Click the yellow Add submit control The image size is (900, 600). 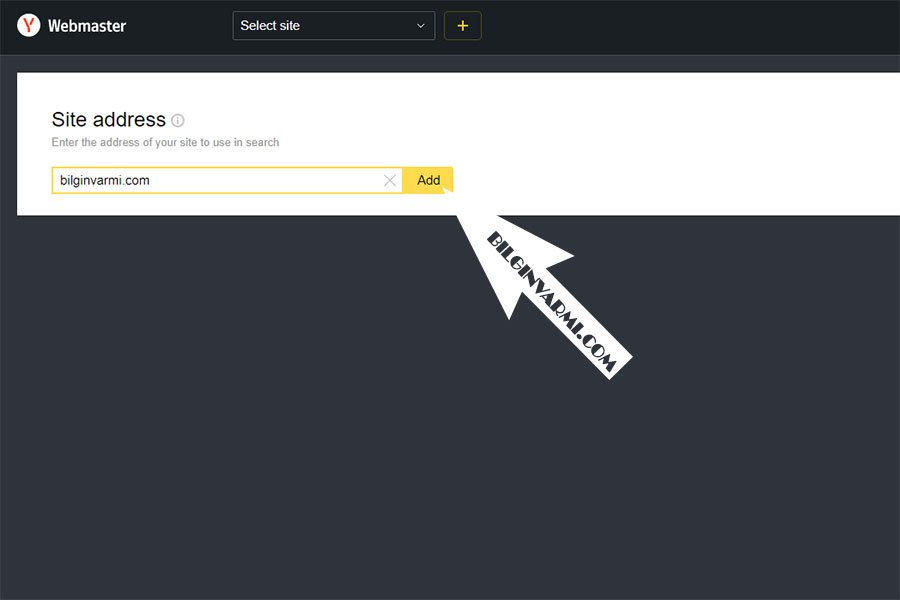tap(428, 180)
